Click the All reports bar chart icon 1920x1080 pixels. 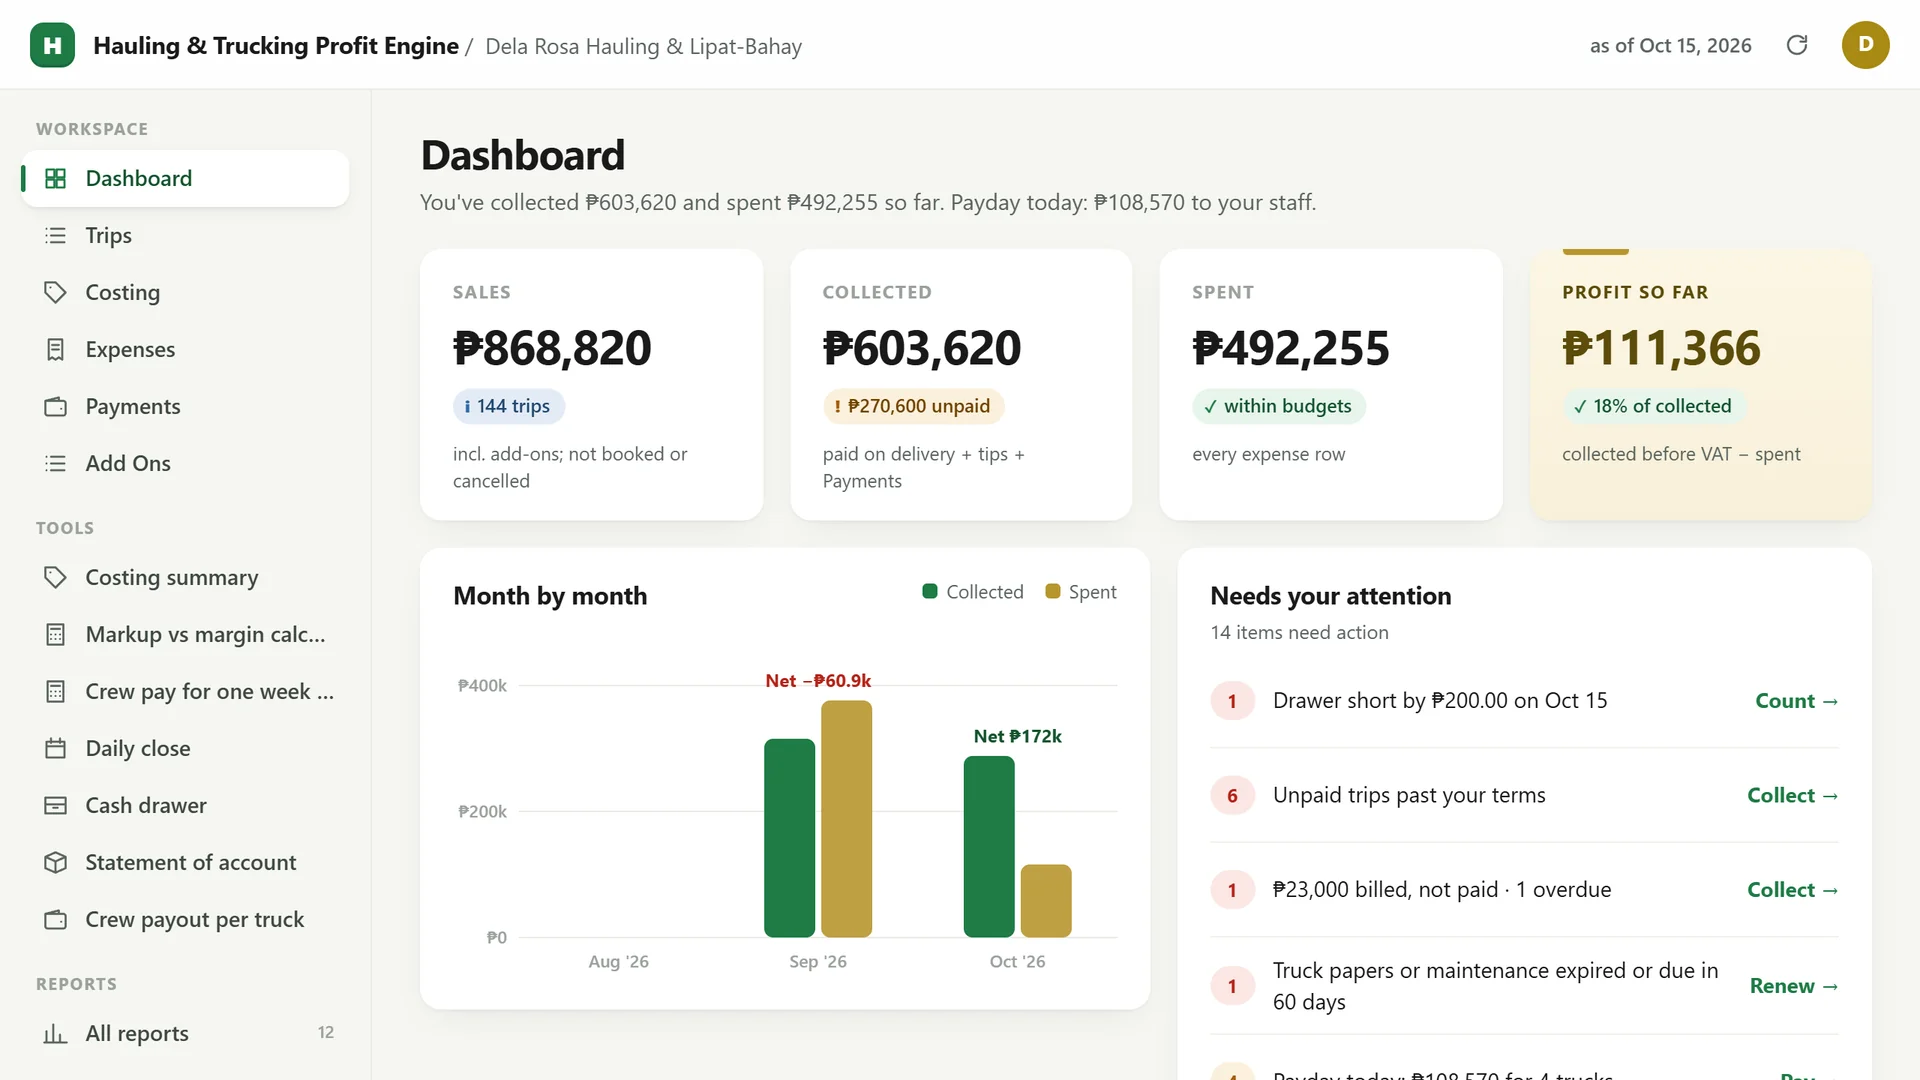tap(56, 1033)
